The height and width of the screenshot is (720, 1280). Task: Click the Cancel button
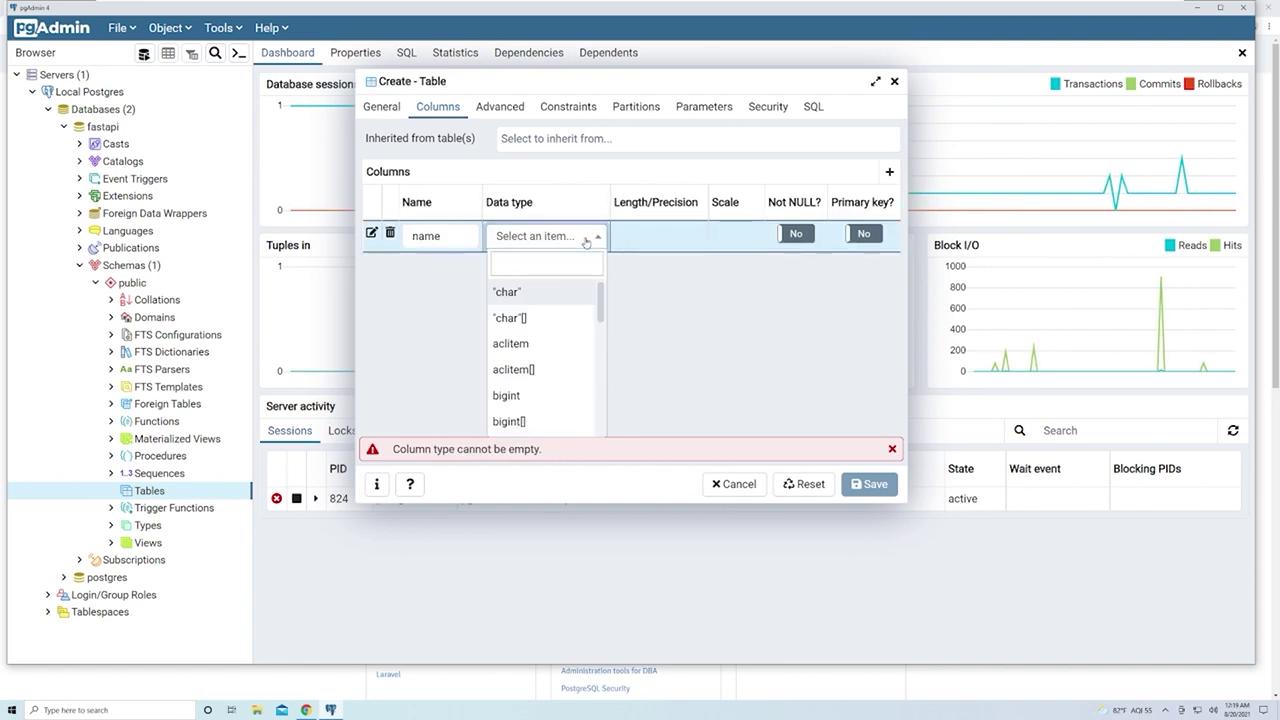pyautogui.click(x=734, y=484)
